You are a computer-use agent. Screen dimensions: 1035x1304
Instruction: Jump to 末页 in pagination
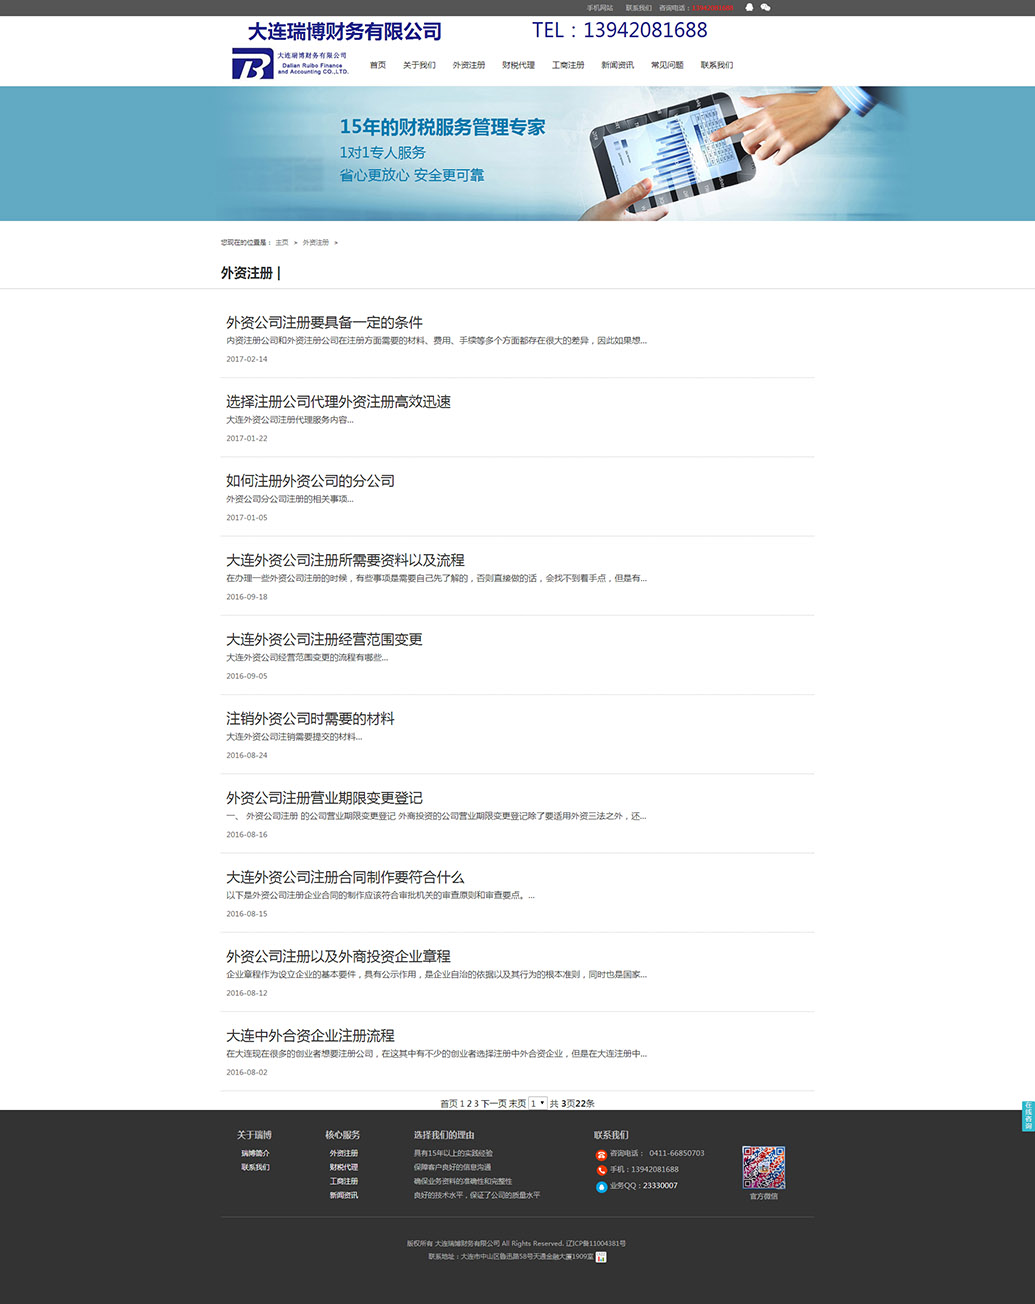[x=517, y=1104]
